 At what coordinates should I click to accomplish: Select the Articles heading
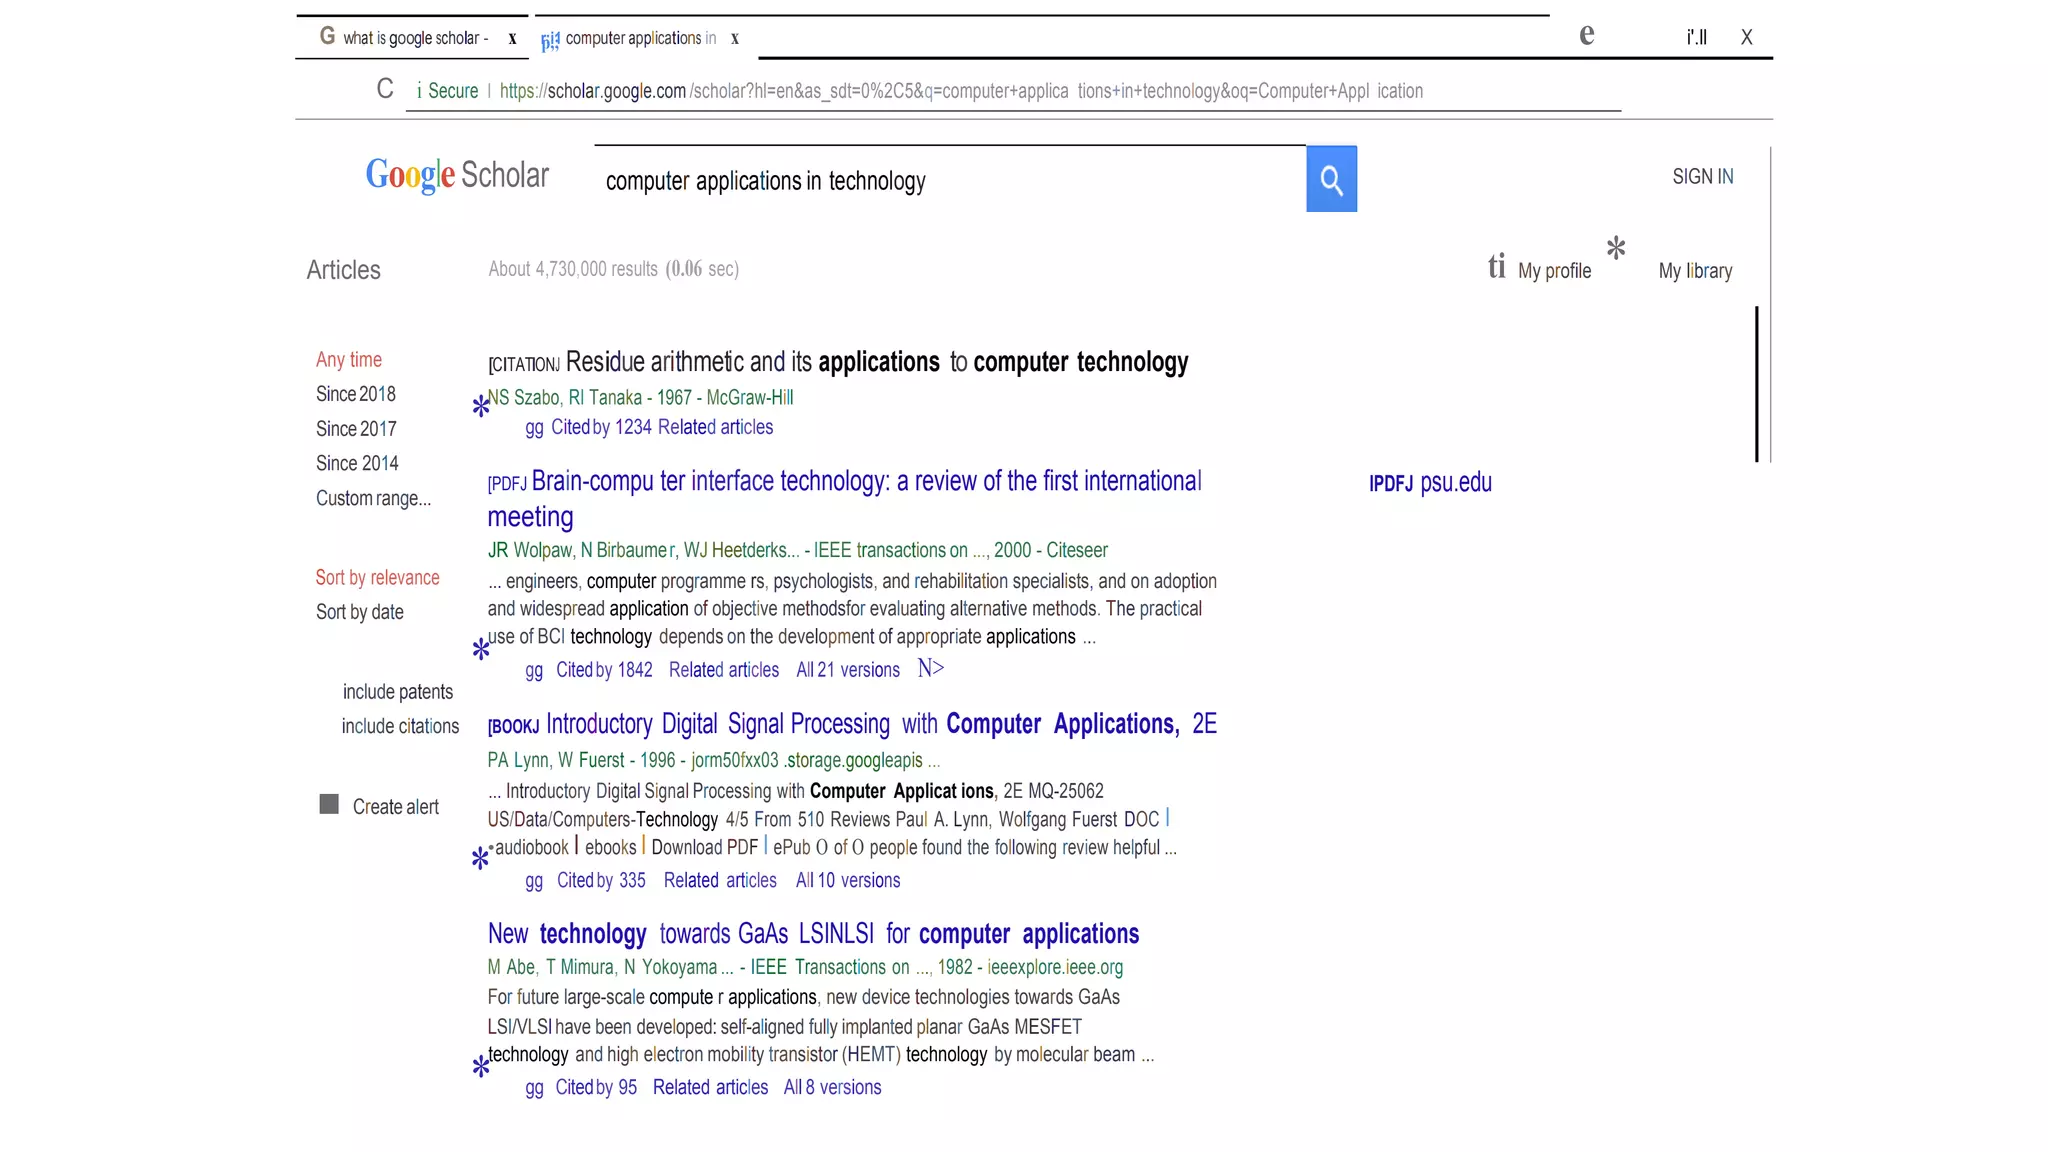[343, 270]
